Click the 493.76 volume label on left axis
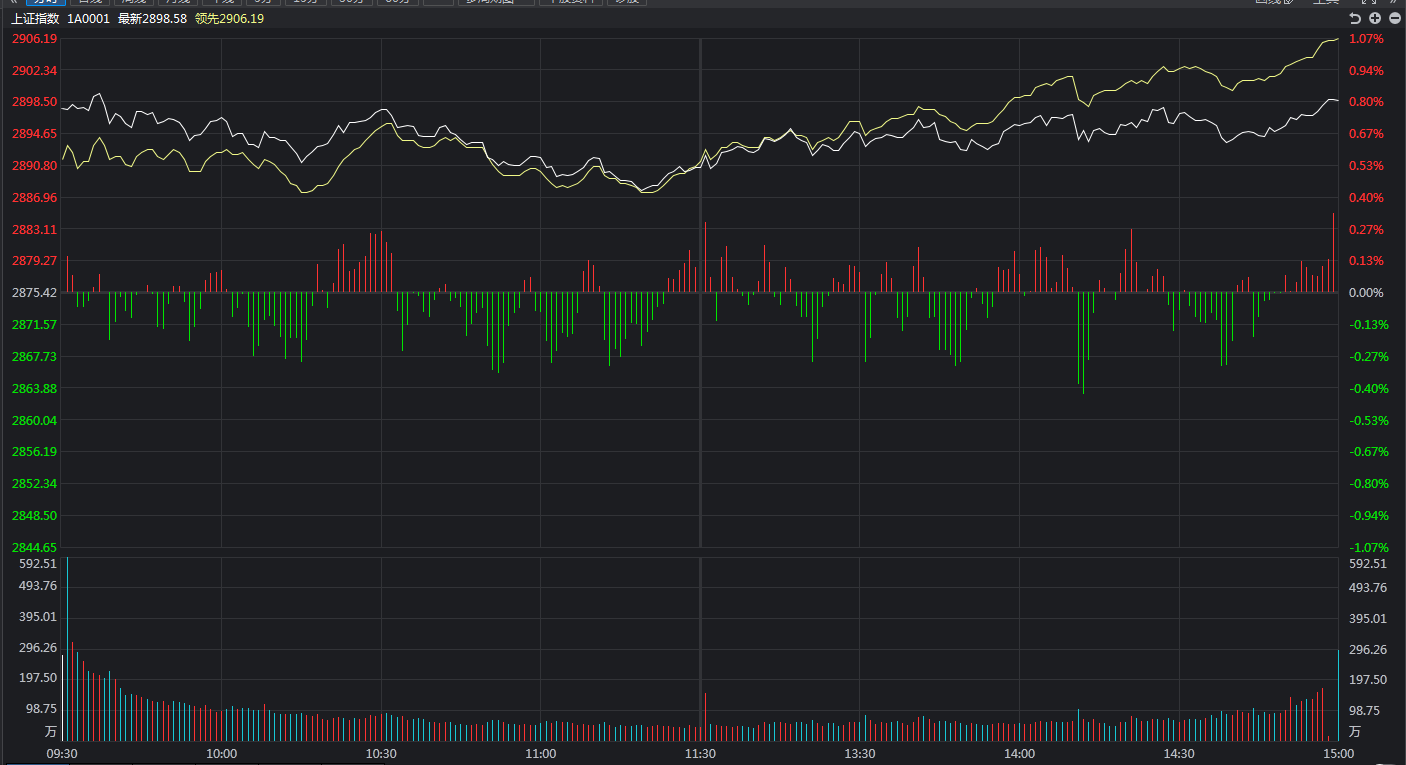The width and height of the screenshot is (1406, 765). point(38,587)
